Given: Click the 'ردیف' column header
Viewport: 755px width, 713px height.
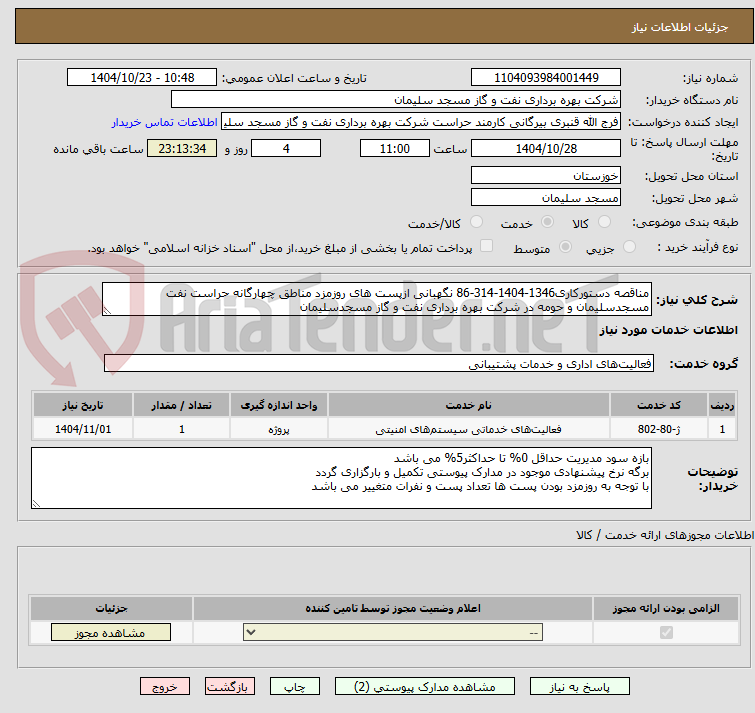Looking at the screenshot, I should pos(722,405).
